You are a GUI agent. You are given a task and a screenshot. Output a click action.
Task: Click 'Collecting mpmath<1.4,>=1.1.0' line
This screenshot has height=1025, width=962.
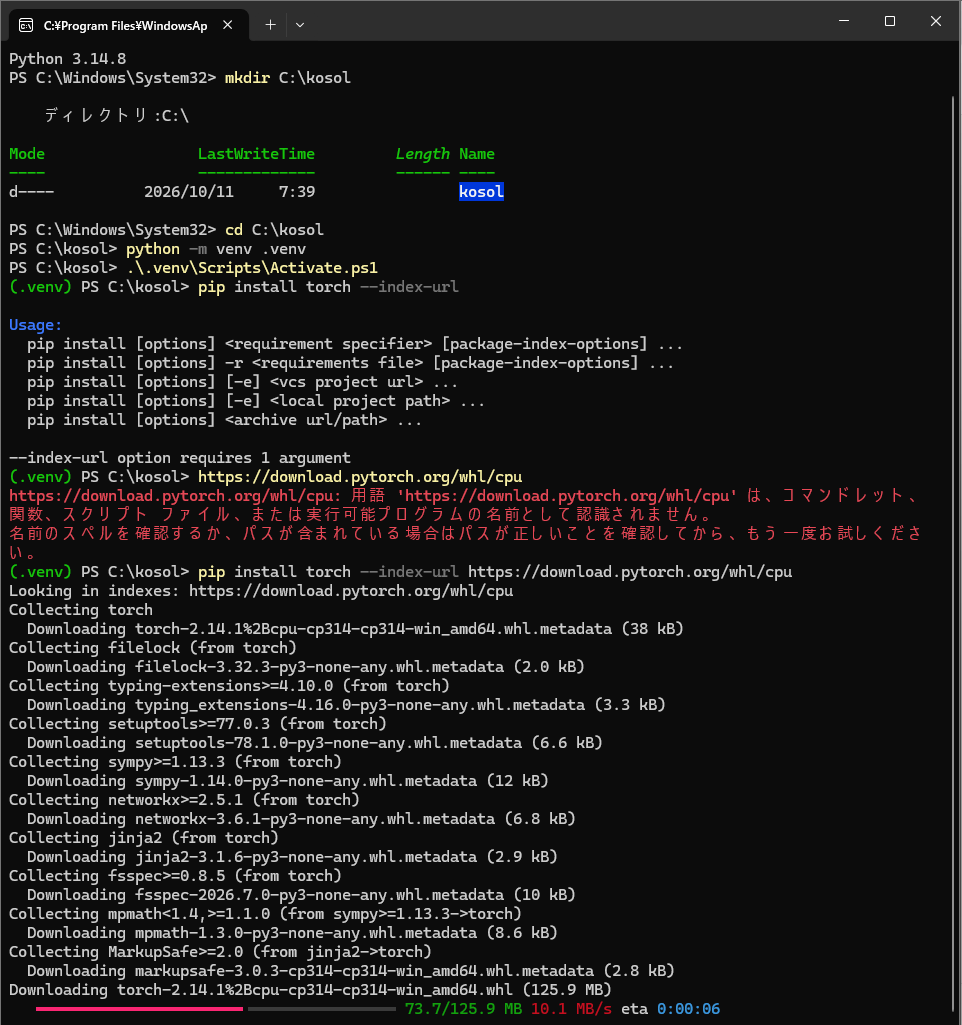tap(265, 913)
